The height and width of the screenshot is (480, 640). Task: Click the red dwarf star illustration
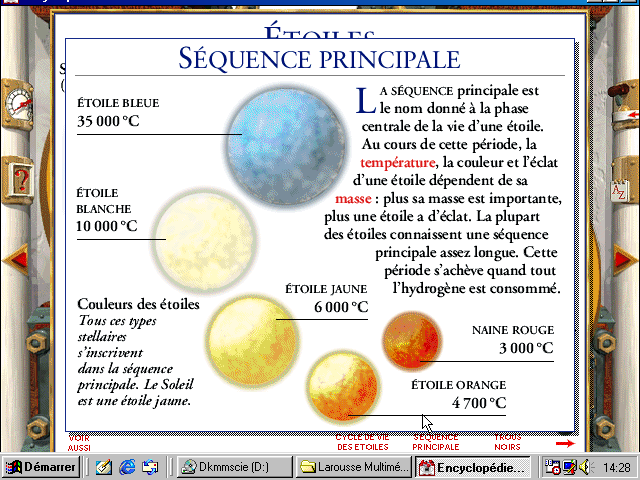tap(411, 341)
